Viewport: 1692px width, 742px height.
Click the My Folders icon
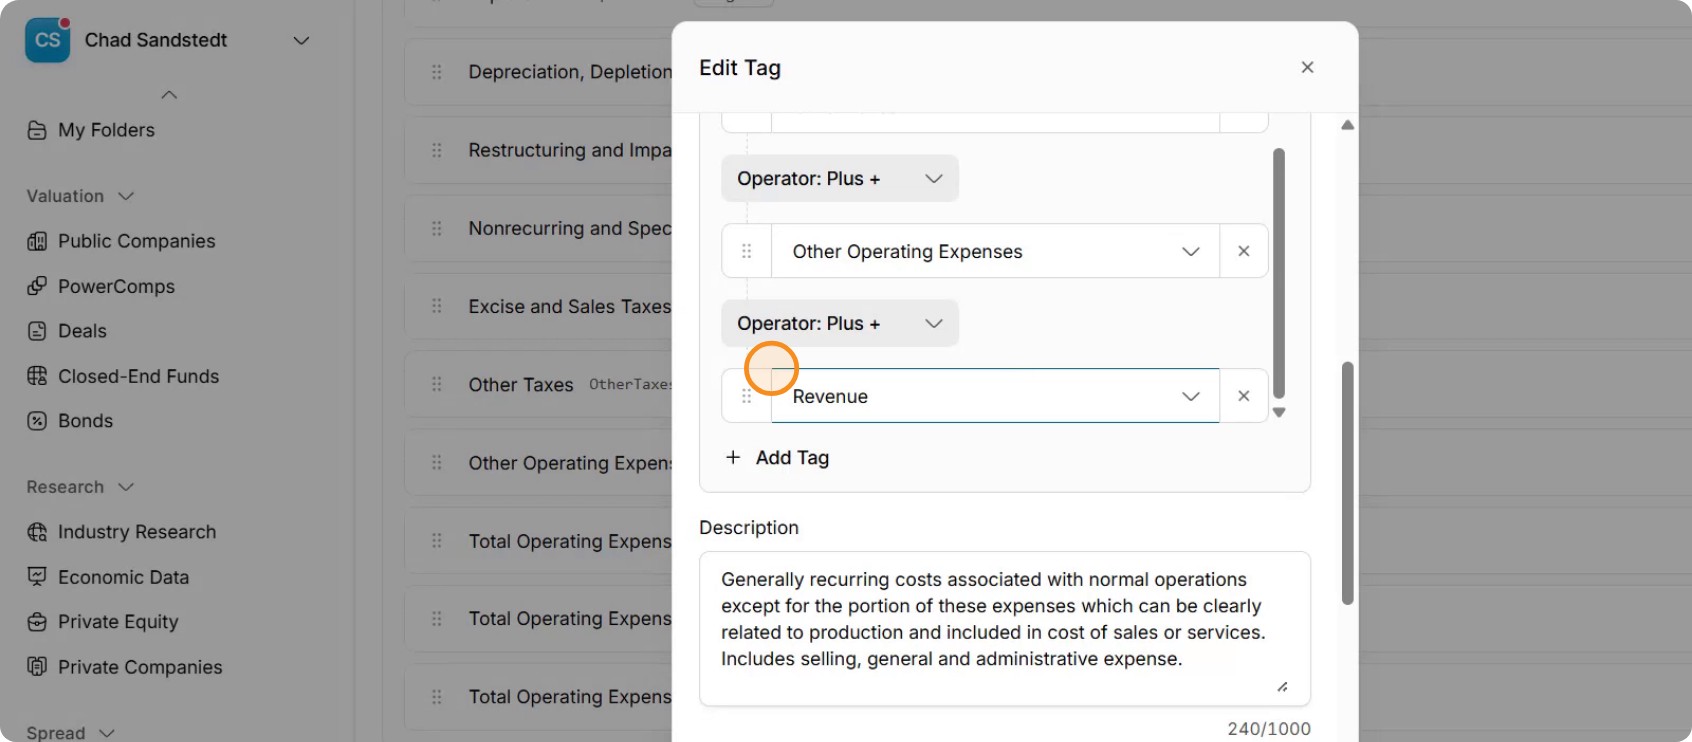(x=37, y=130)
